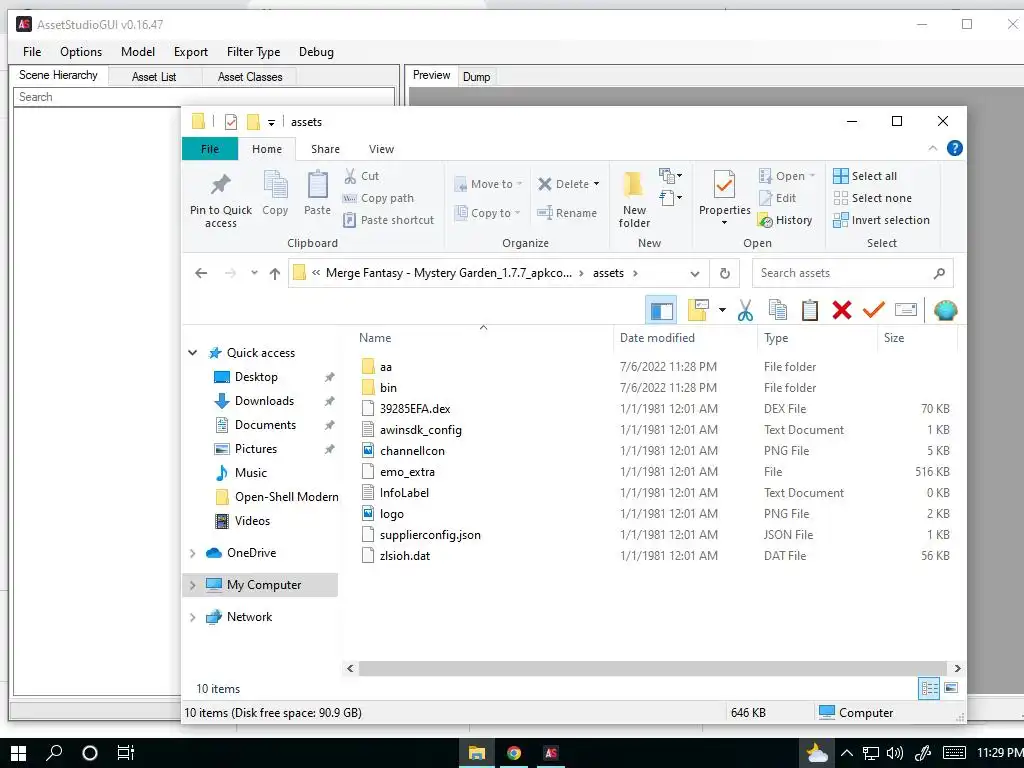Click the Copy ribbon icon

[275, 185]
